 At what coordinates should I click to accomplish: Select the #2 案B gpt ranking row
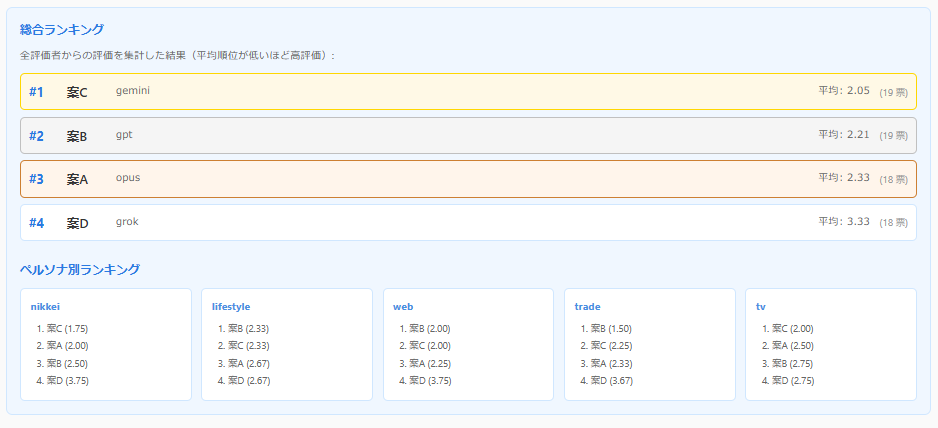tap(468, 135)
